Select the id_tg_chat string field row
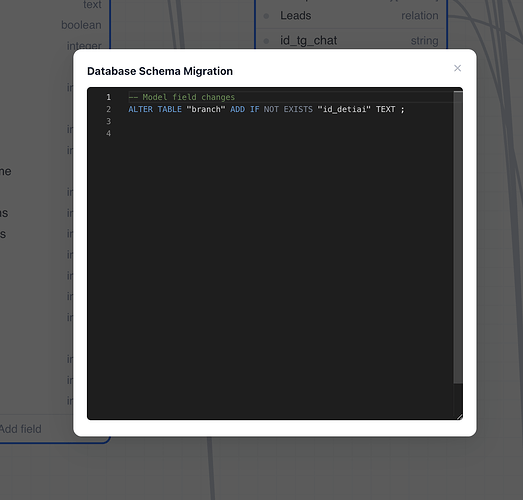Viewport: 523px width, 500px height. point(351,41)
